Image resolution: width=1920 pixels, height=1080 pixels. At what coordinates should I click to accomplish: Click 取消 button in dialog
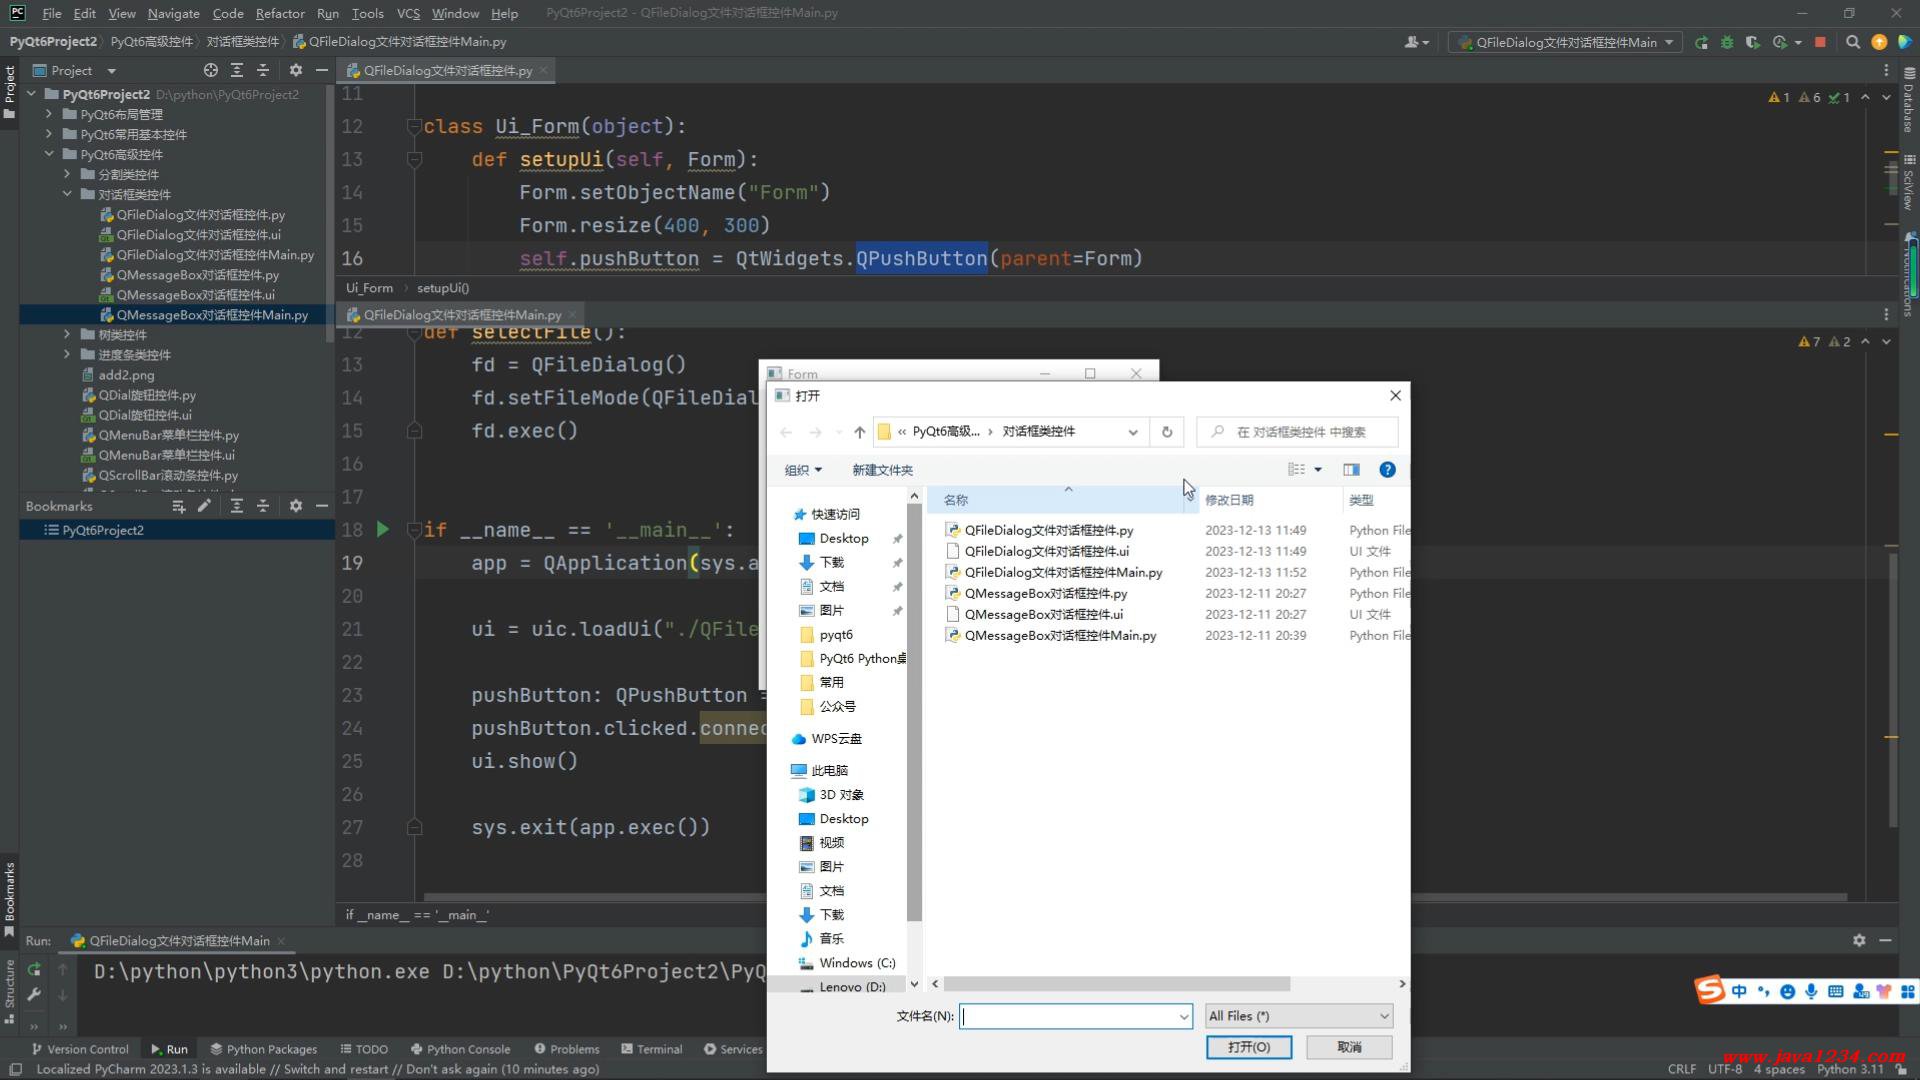(x=1349, y=1047)
